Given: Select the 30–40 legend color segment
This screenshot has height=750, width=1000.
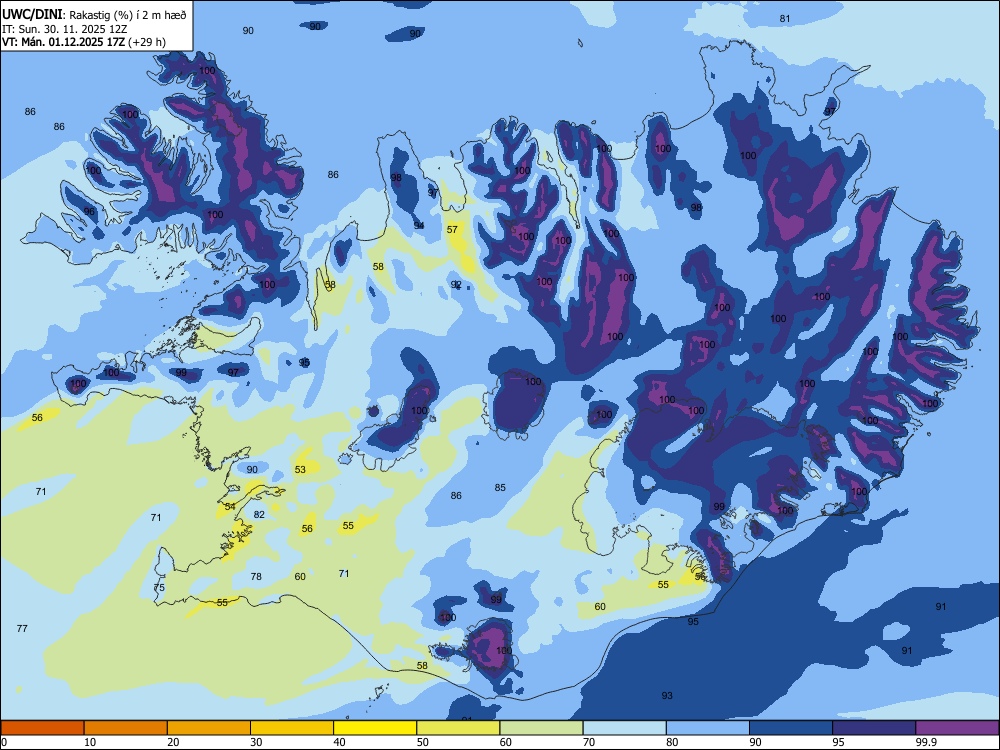Looking at the screenshot, I should click(292, 728).
